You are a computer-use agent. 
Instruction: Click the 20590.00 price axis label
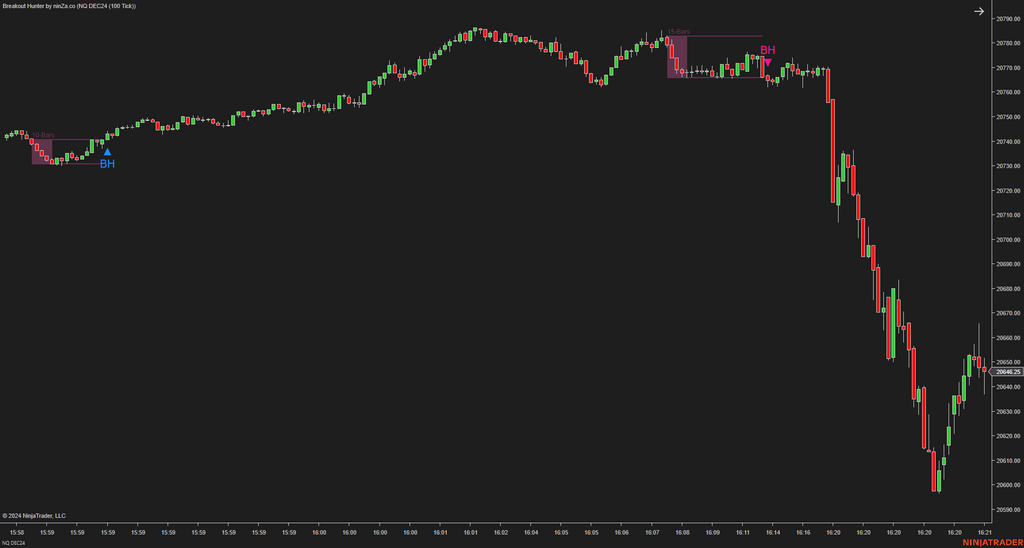[x=1008, y=510]
